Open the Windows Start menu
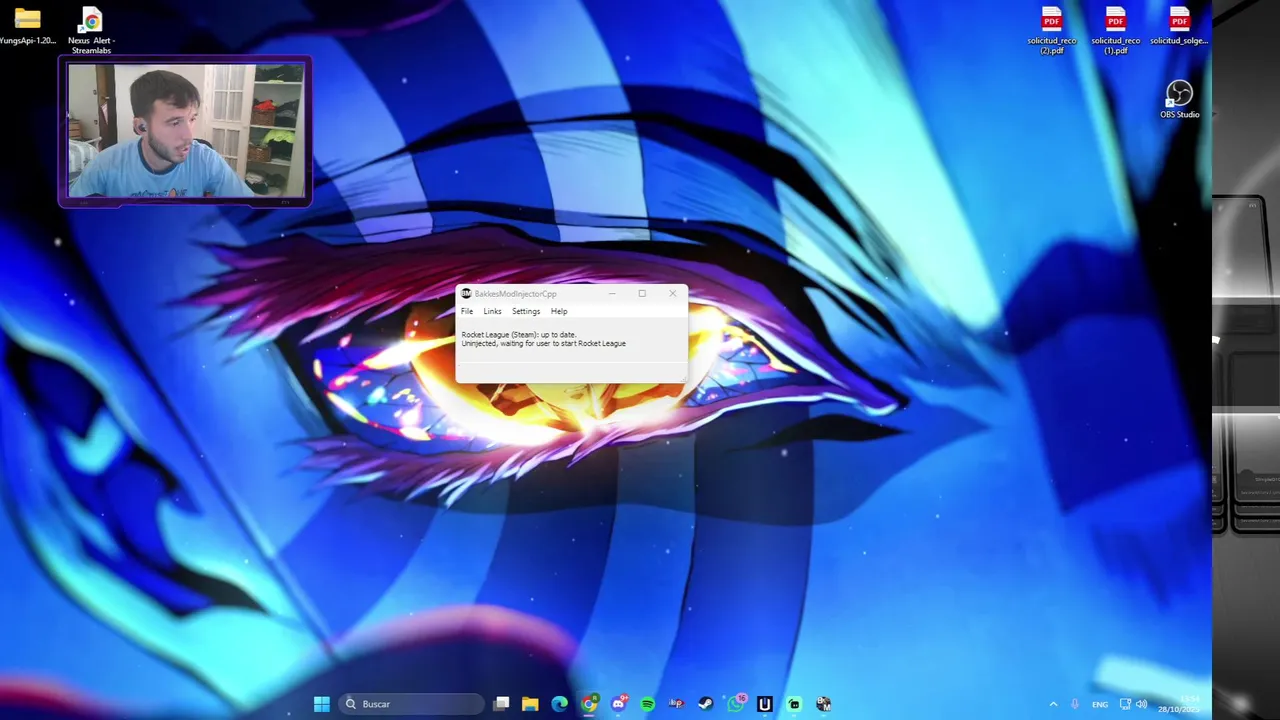 (x=321, y=704)
